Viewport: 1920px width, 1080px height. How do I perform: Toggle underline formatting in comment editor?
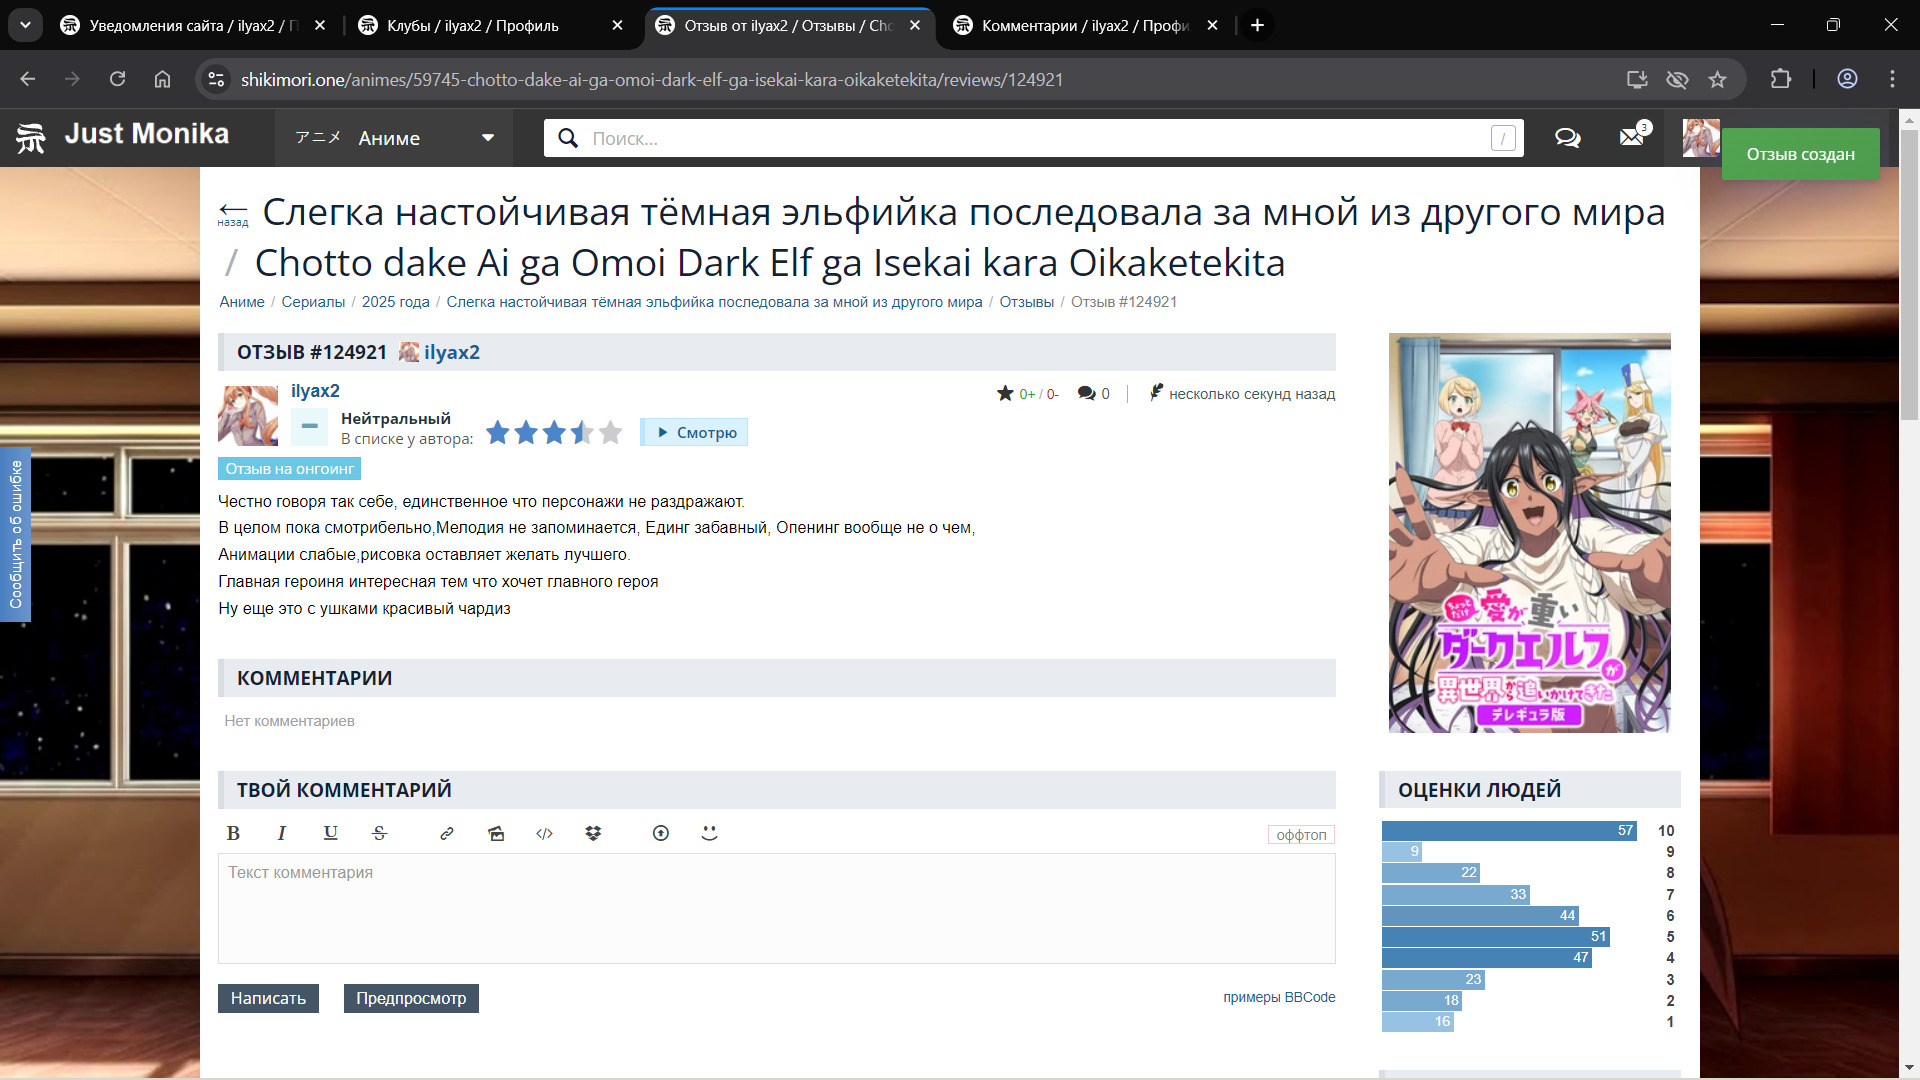(331, 833)
